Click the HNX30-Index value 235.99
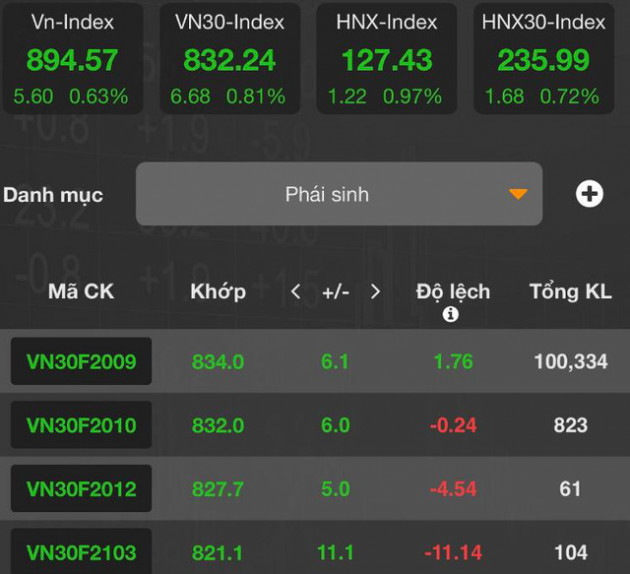 click(x=544, y=60)
